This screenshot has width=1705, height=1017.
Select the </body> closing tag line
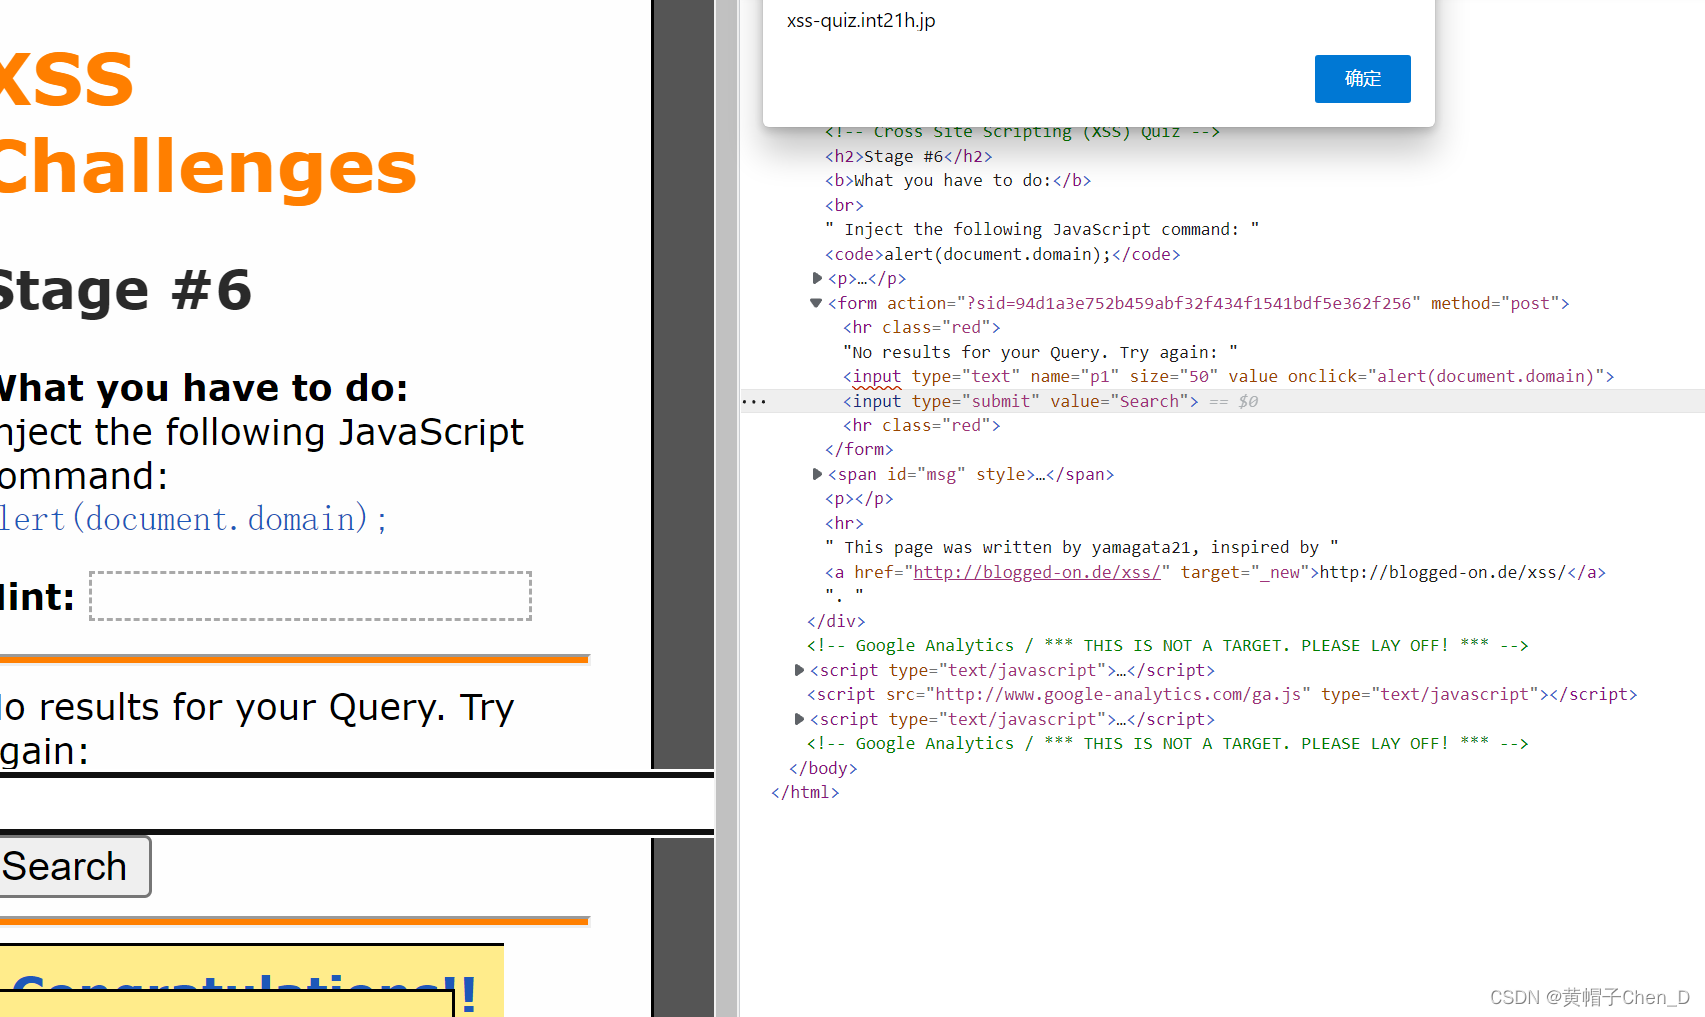823,768
